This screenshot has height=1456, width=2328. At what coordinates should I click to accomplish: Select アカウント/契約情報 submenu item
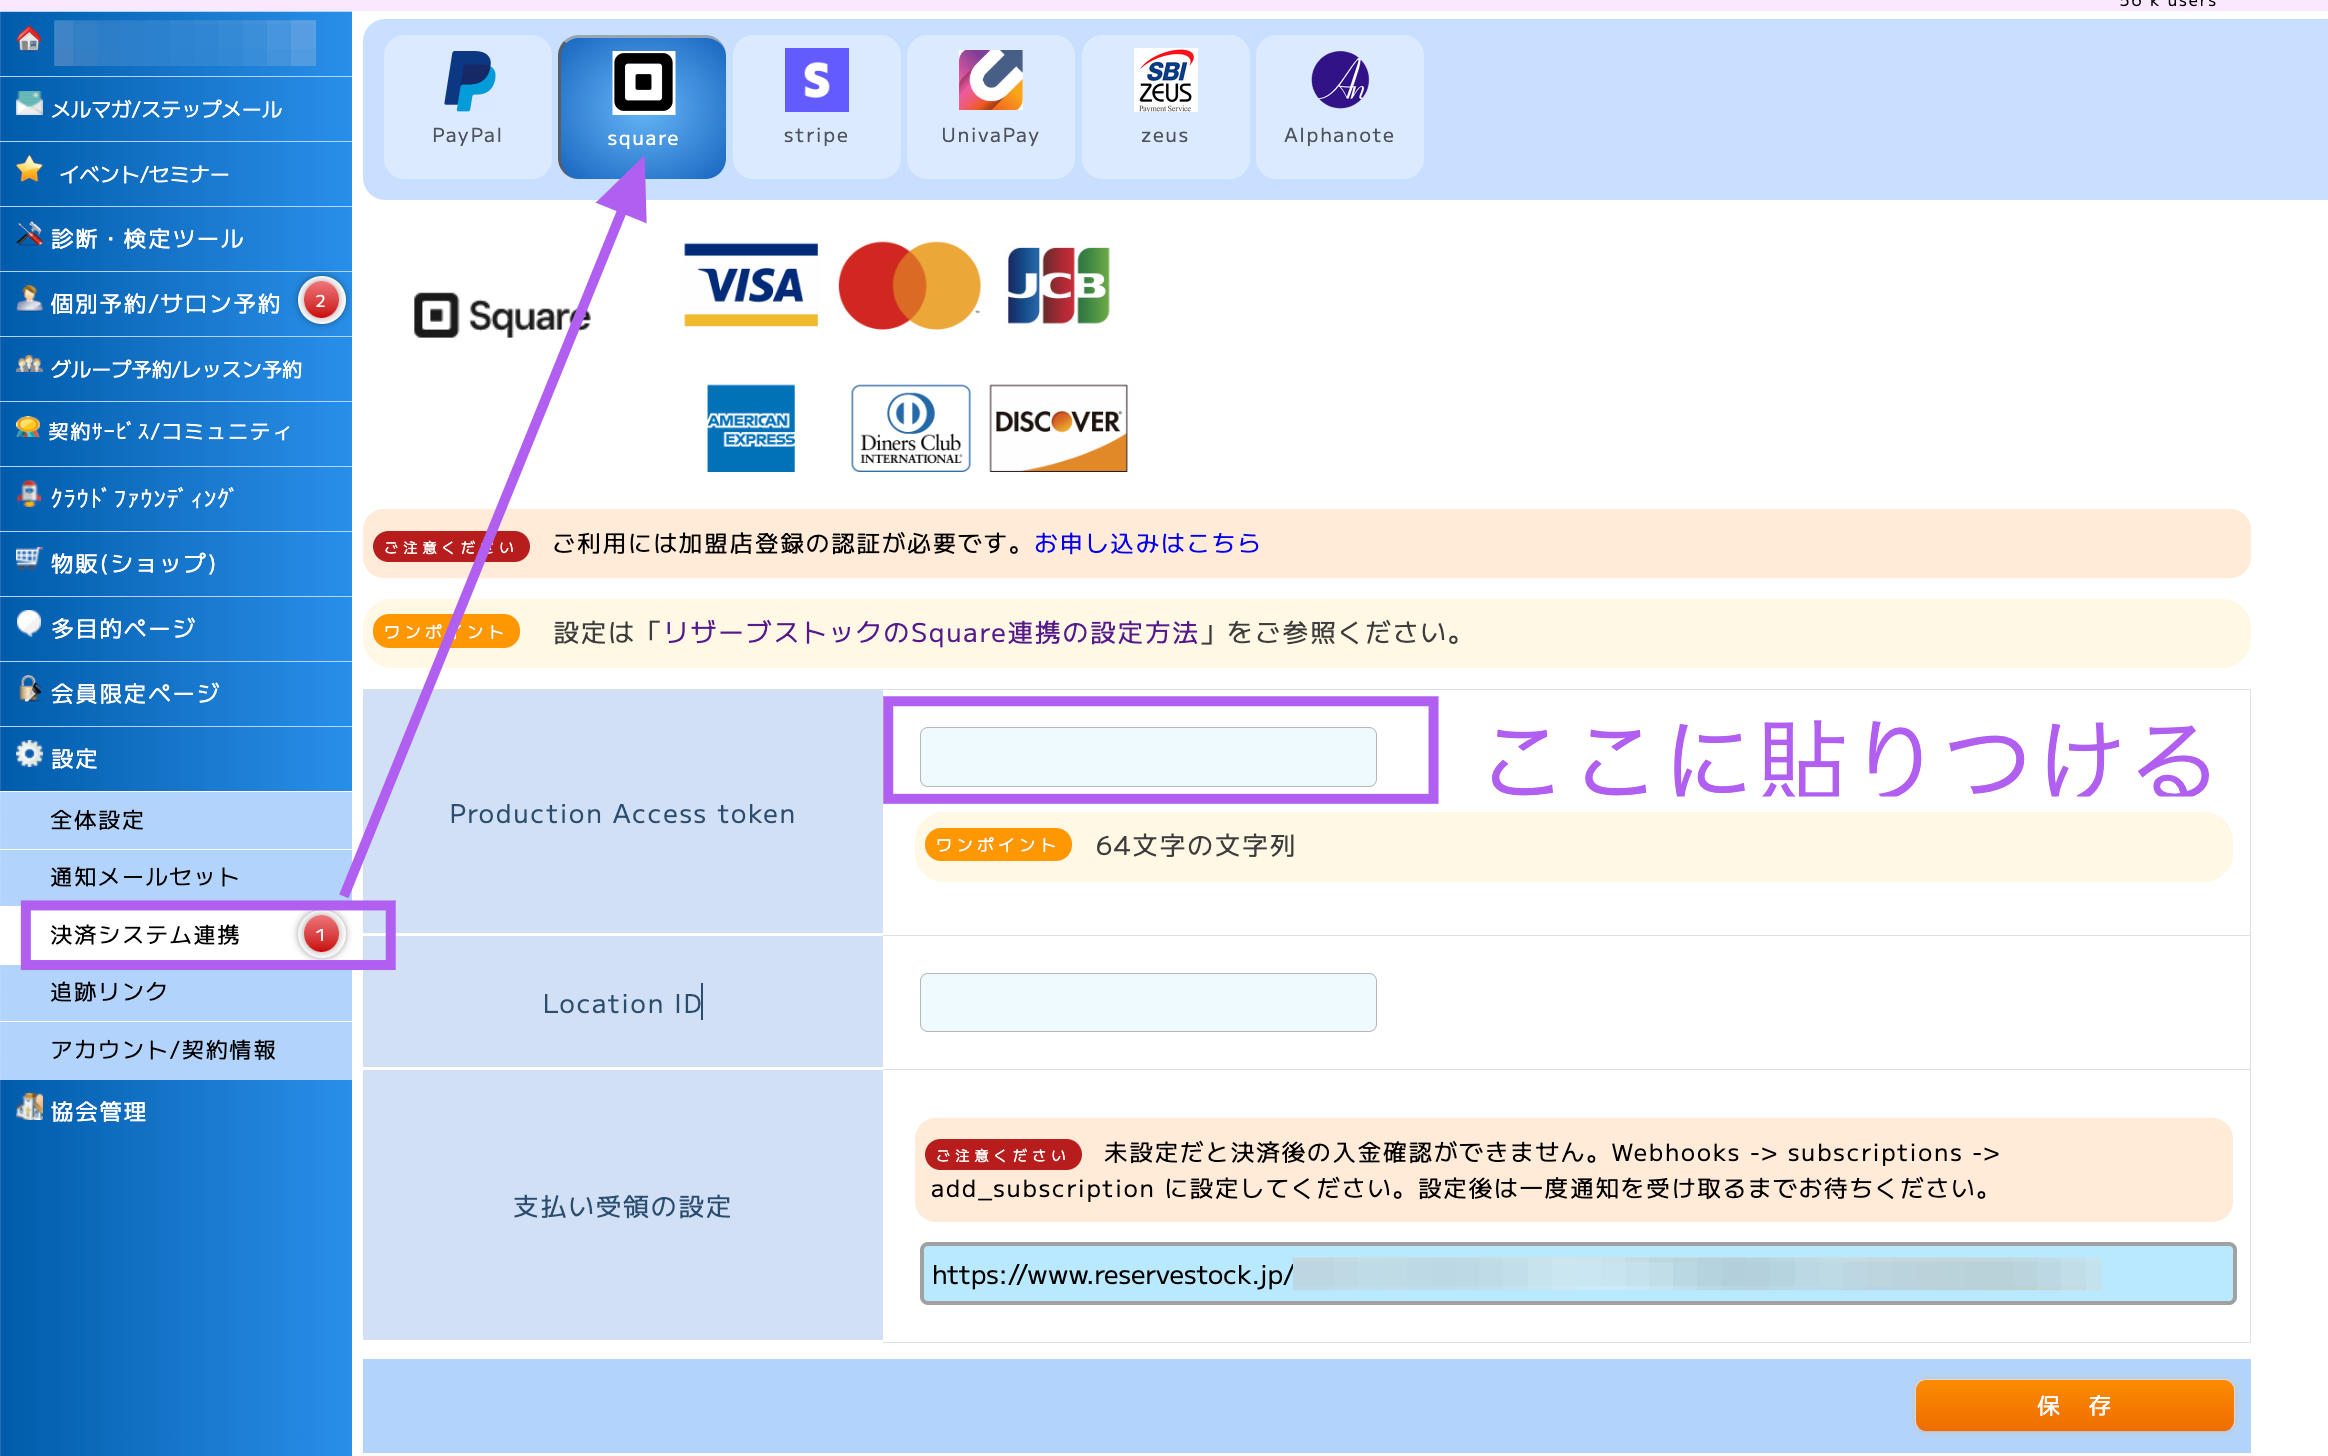point(176,1050)
